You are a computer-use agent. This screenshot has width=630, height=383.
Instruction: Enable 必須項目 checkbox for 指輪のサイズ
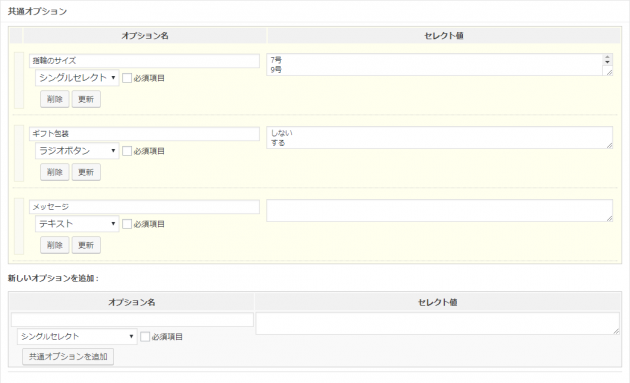click(x=127, y=78)
